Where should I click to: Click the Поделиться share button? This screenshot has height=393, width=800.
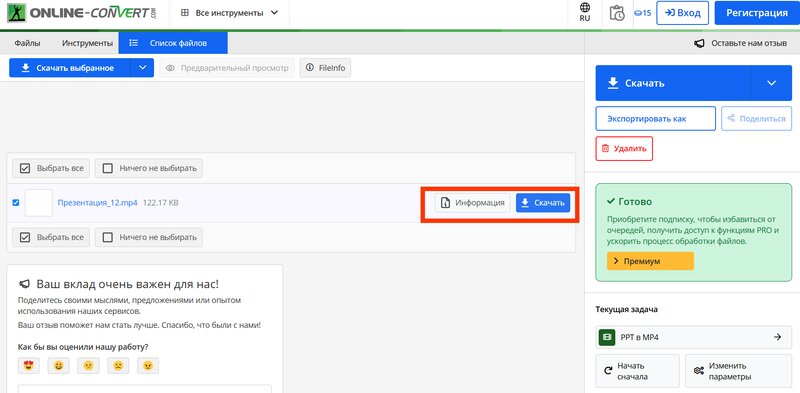point(757,118)
